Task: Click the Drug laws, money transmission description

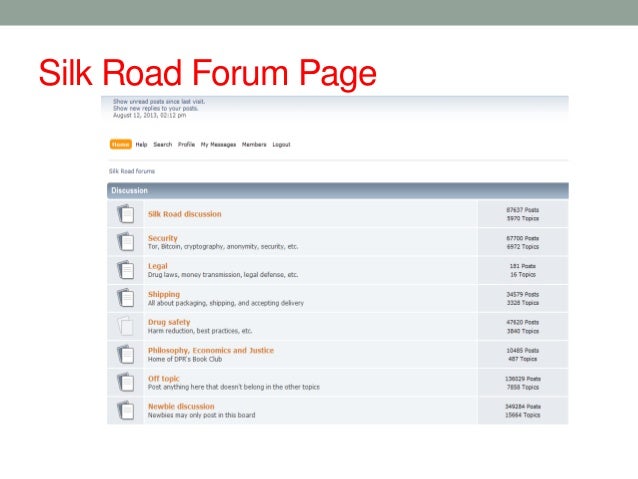Action: point(223,275)
